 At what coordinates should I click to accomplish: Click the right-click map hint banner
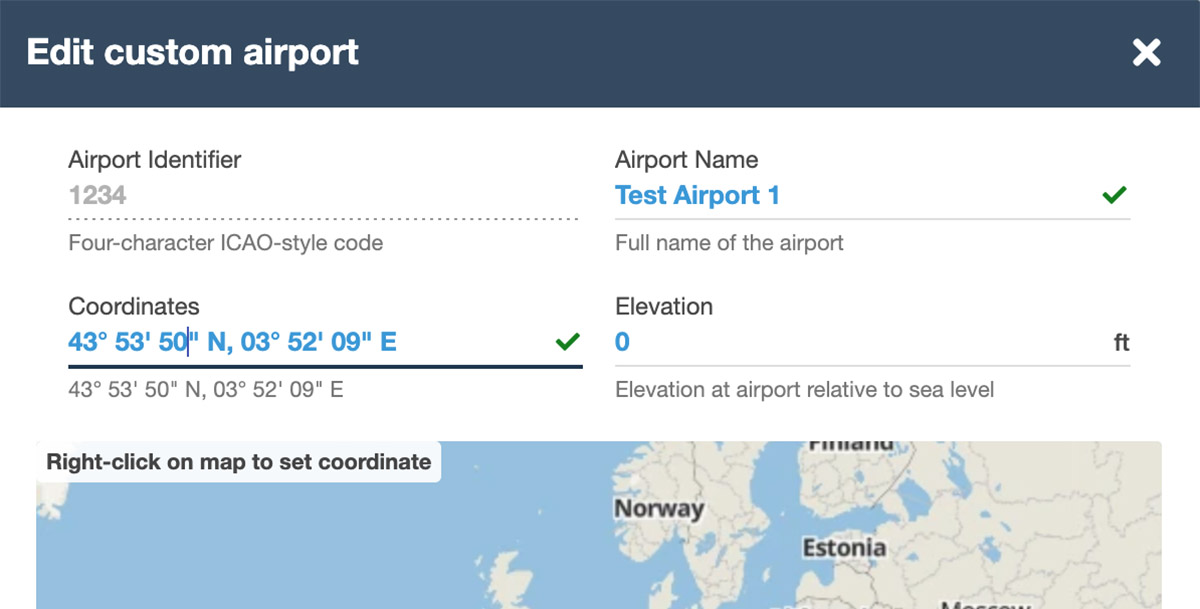click(x=239, y=462)
